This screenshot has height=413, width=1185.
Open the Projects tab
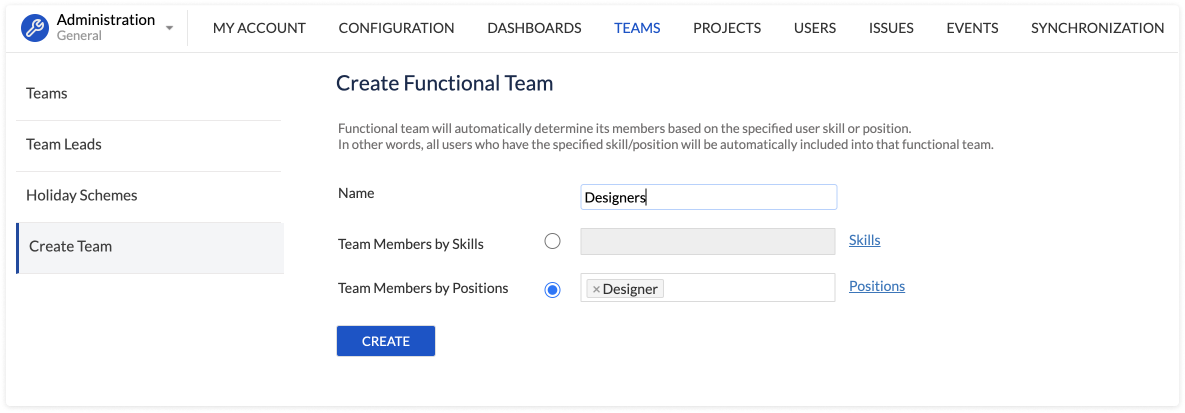727,28
